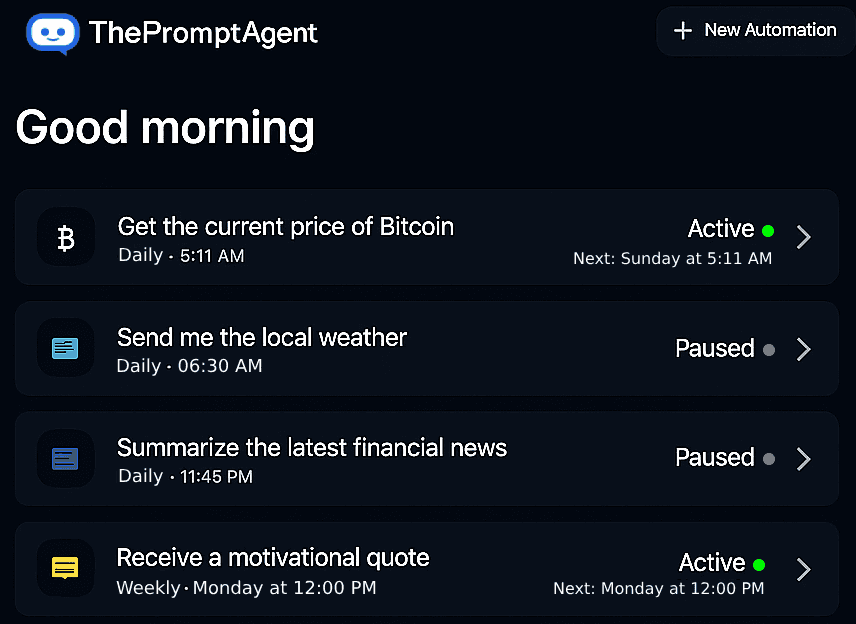Click the local weather automation icon
This screenshot has width=856, height=624.
[65, 348]
